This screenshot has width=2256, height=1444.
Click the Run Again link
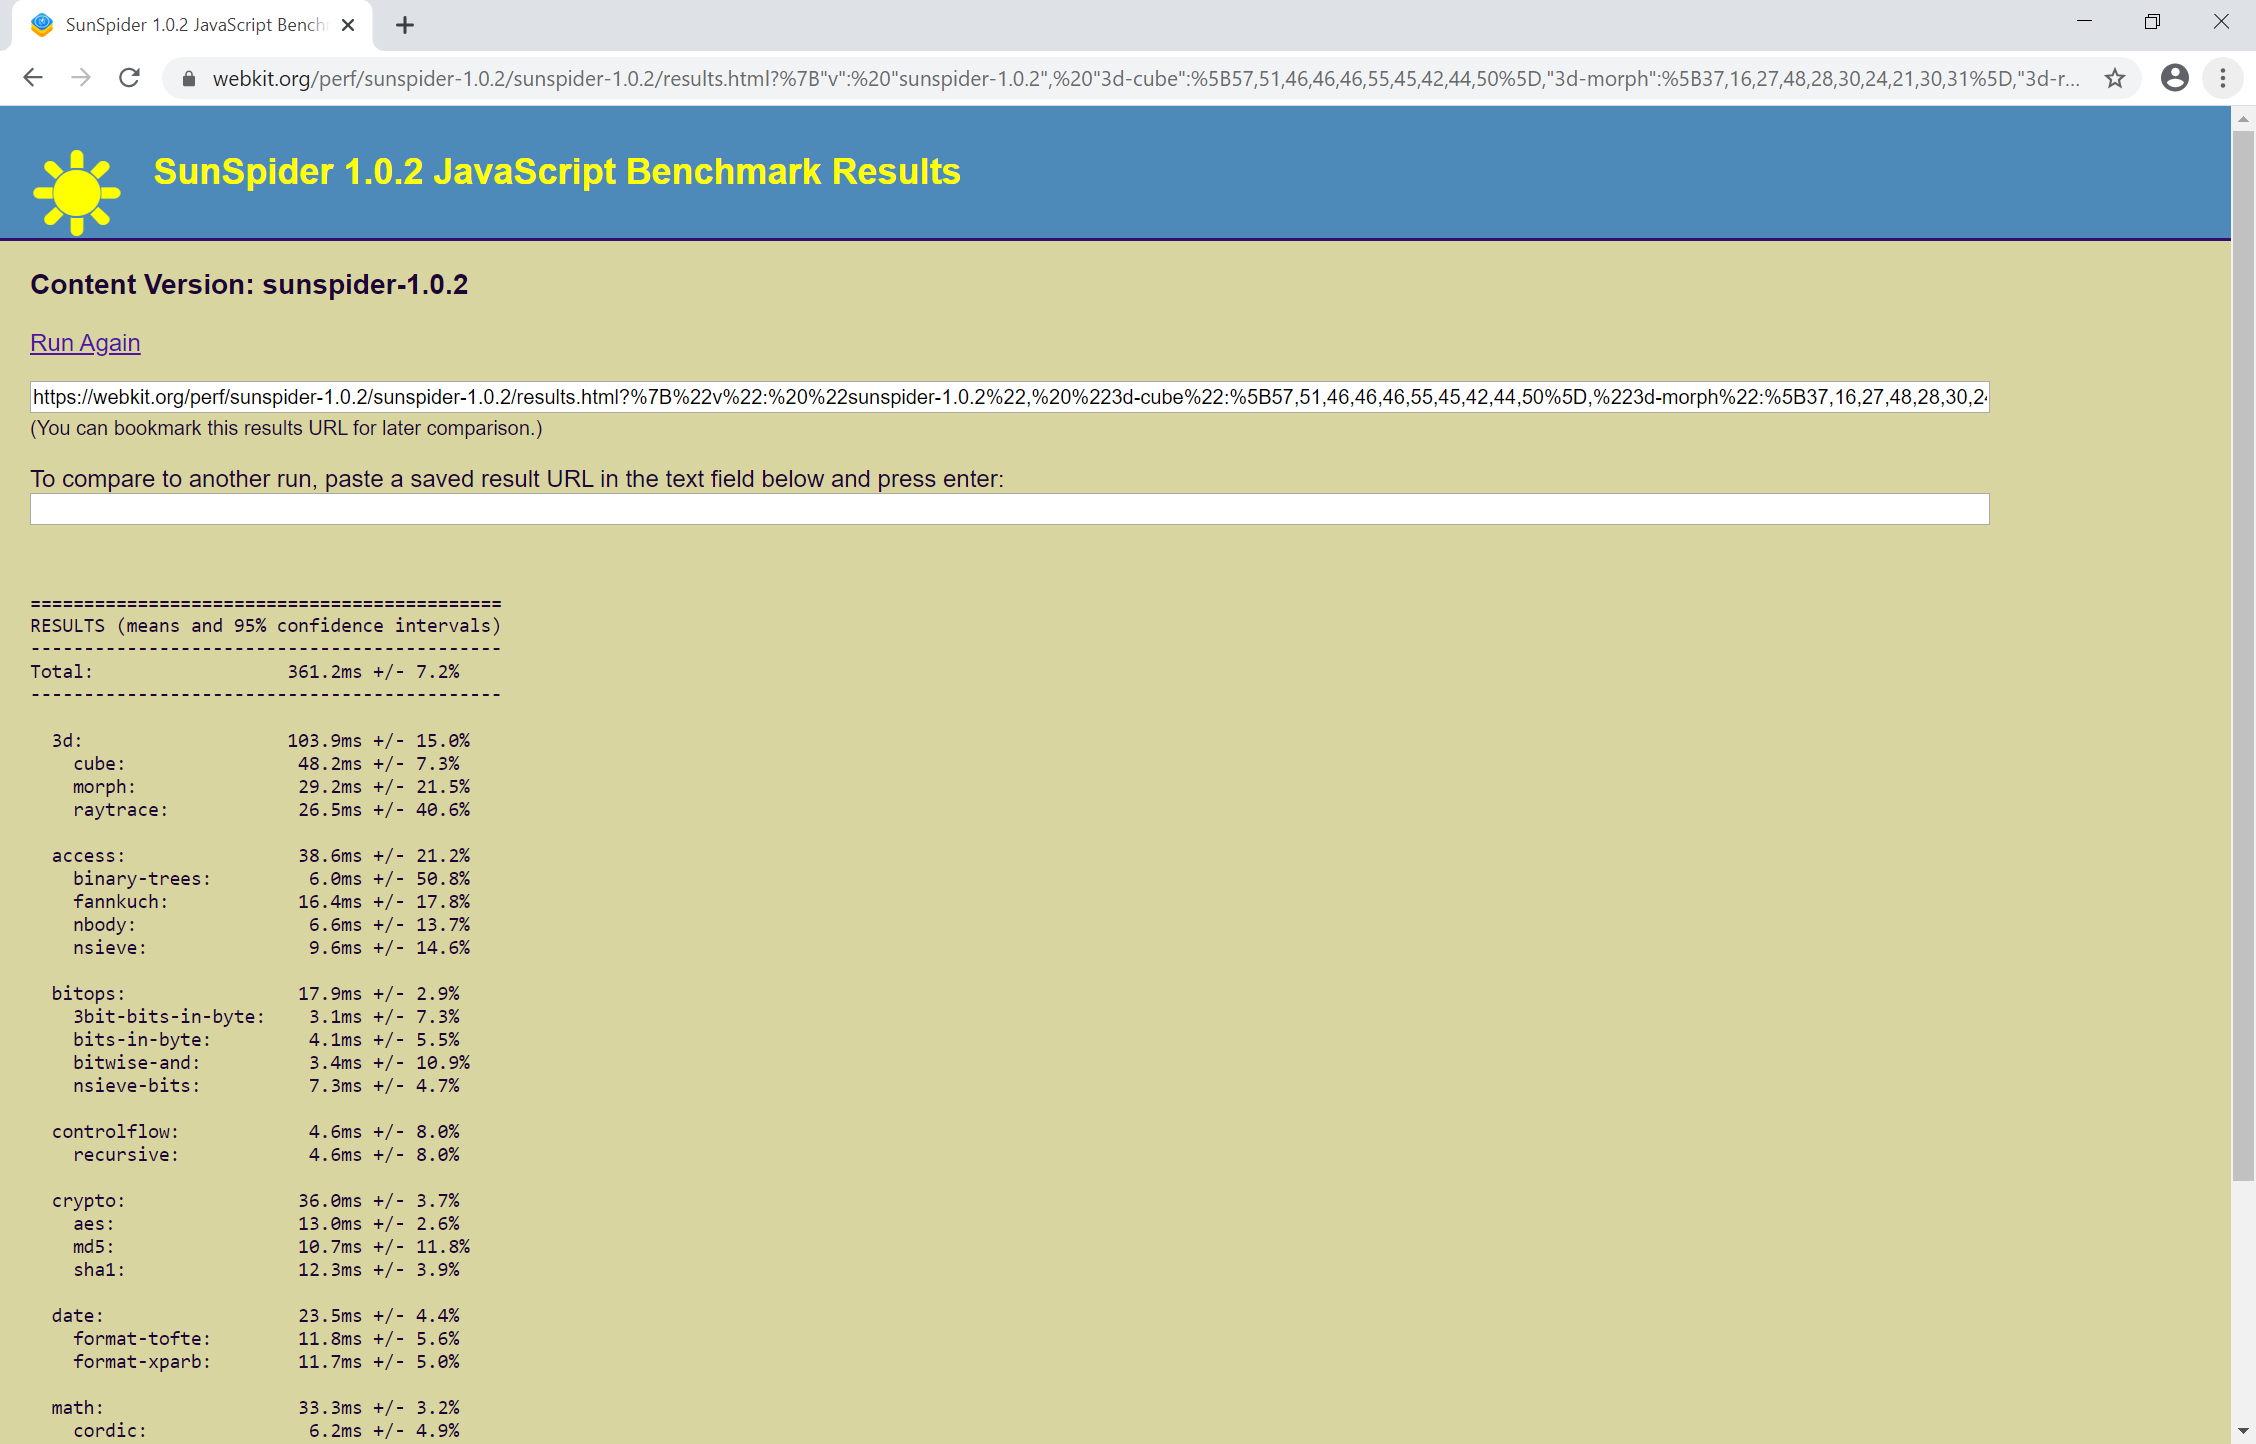85,343
